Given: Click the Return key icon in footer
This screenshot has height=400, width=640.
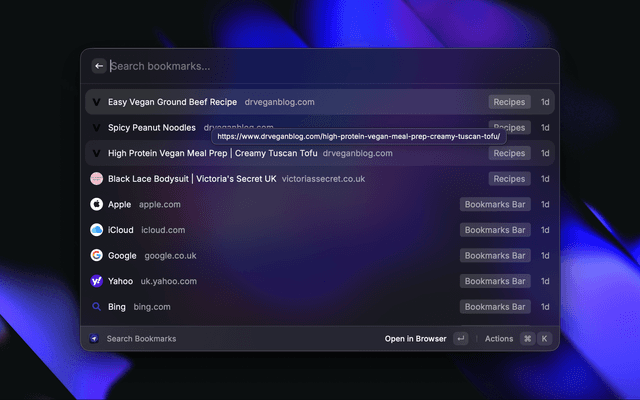Looking at the screenshot, I should pyautogui.click(x=460, y=339).
